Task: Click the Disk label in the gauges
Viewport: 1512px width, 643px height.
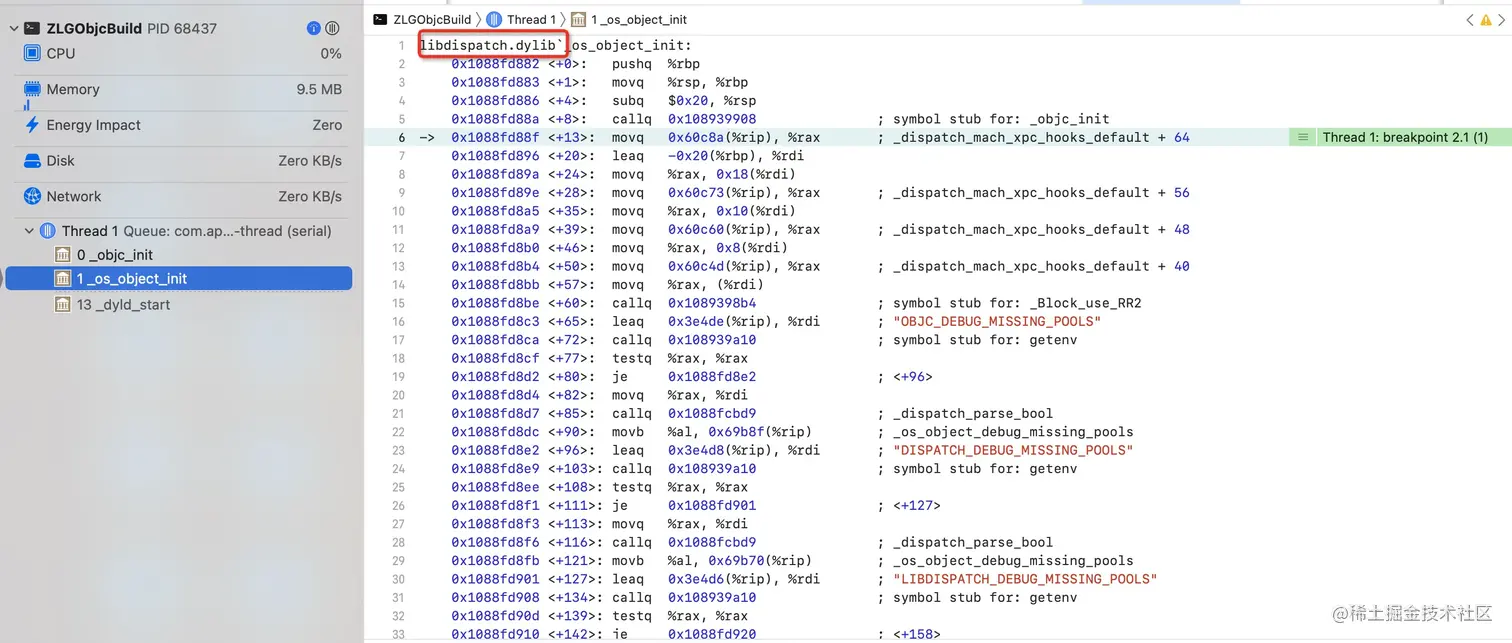Action: (61, 161)
